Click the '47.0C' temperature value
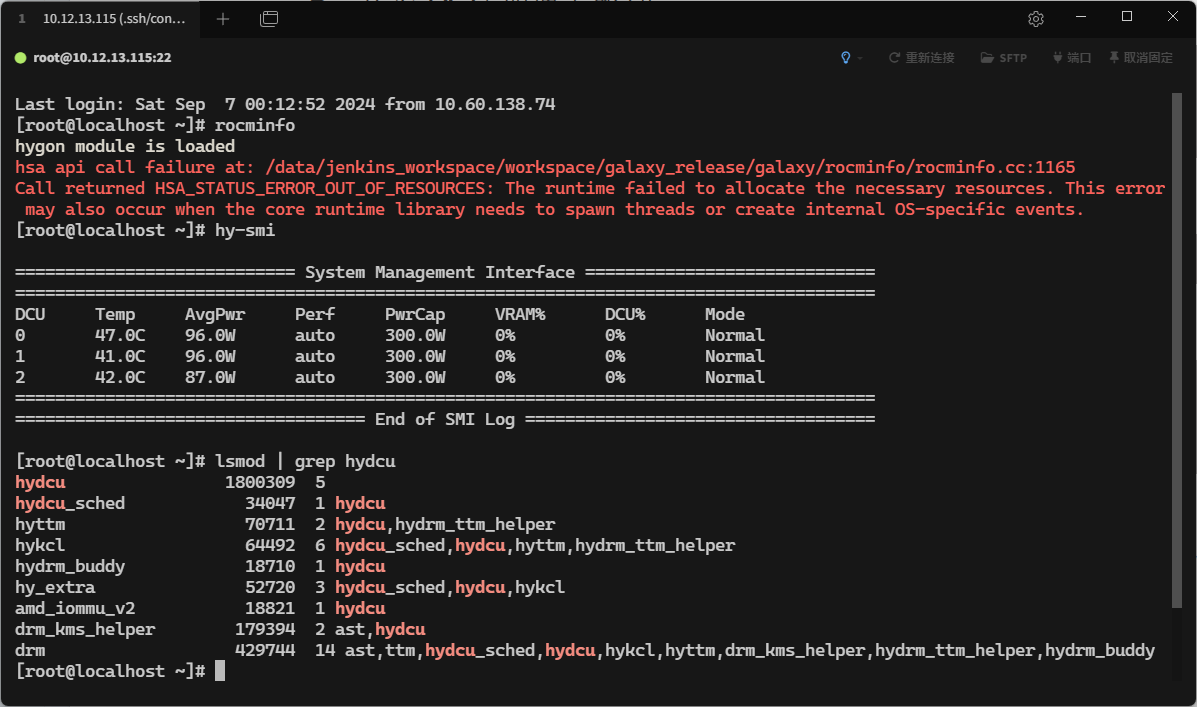This screenshot has width=1197, height=707. click(120, 335)
